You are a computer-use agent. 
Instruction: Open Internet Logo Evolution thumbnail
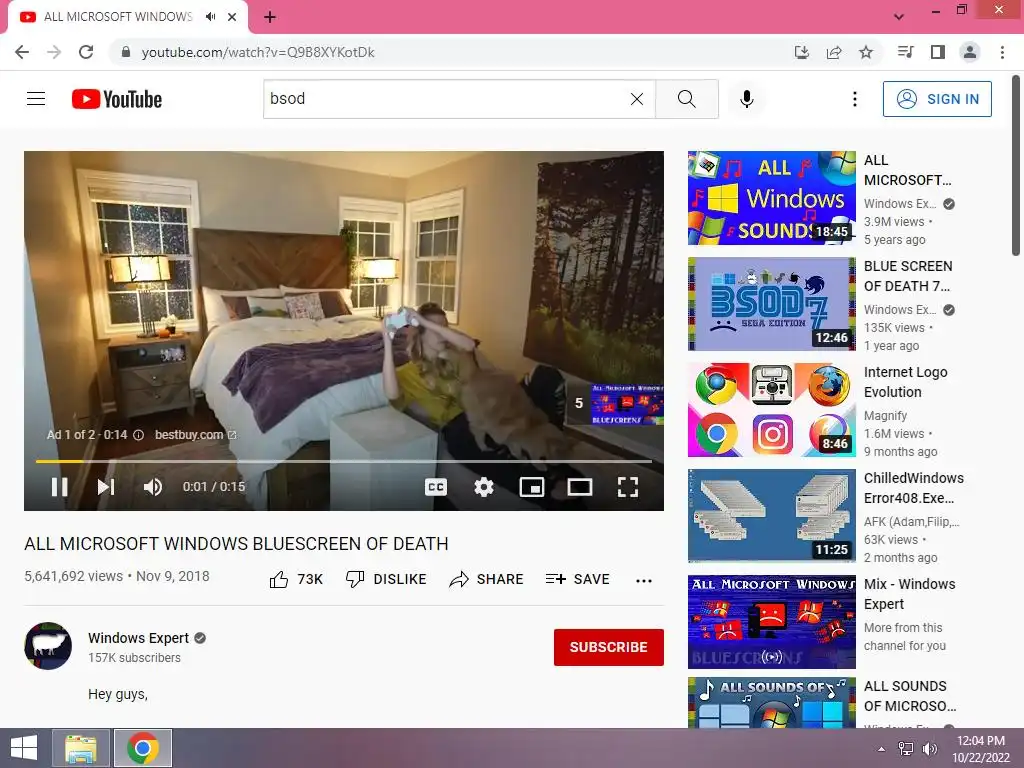771,409
